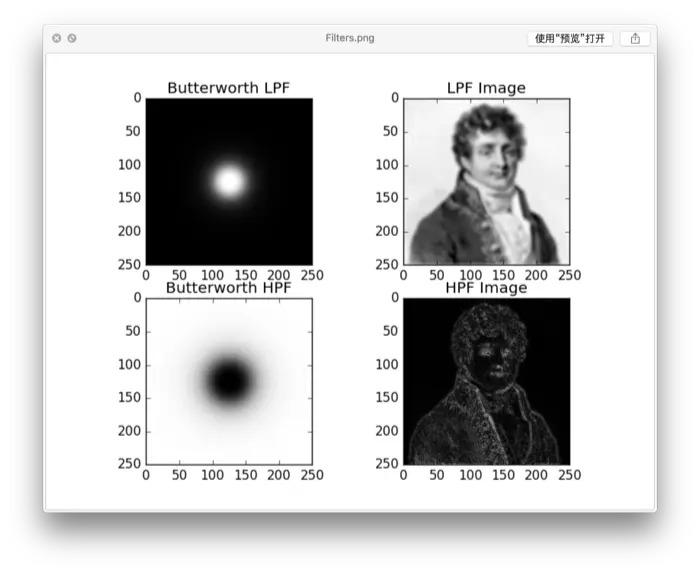This screenshot has height=573, width=700.
Task: Click the "LPF Image" plot title
Action: coord(486,87)
